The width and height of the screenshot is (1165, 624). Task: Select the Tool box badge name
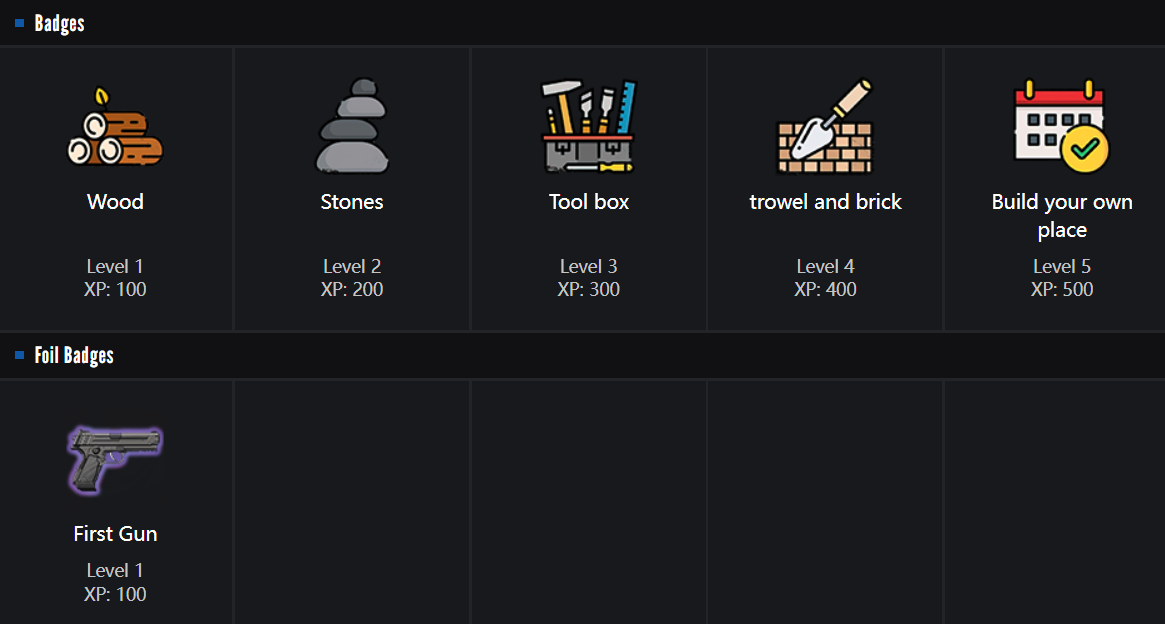[589, 202]
